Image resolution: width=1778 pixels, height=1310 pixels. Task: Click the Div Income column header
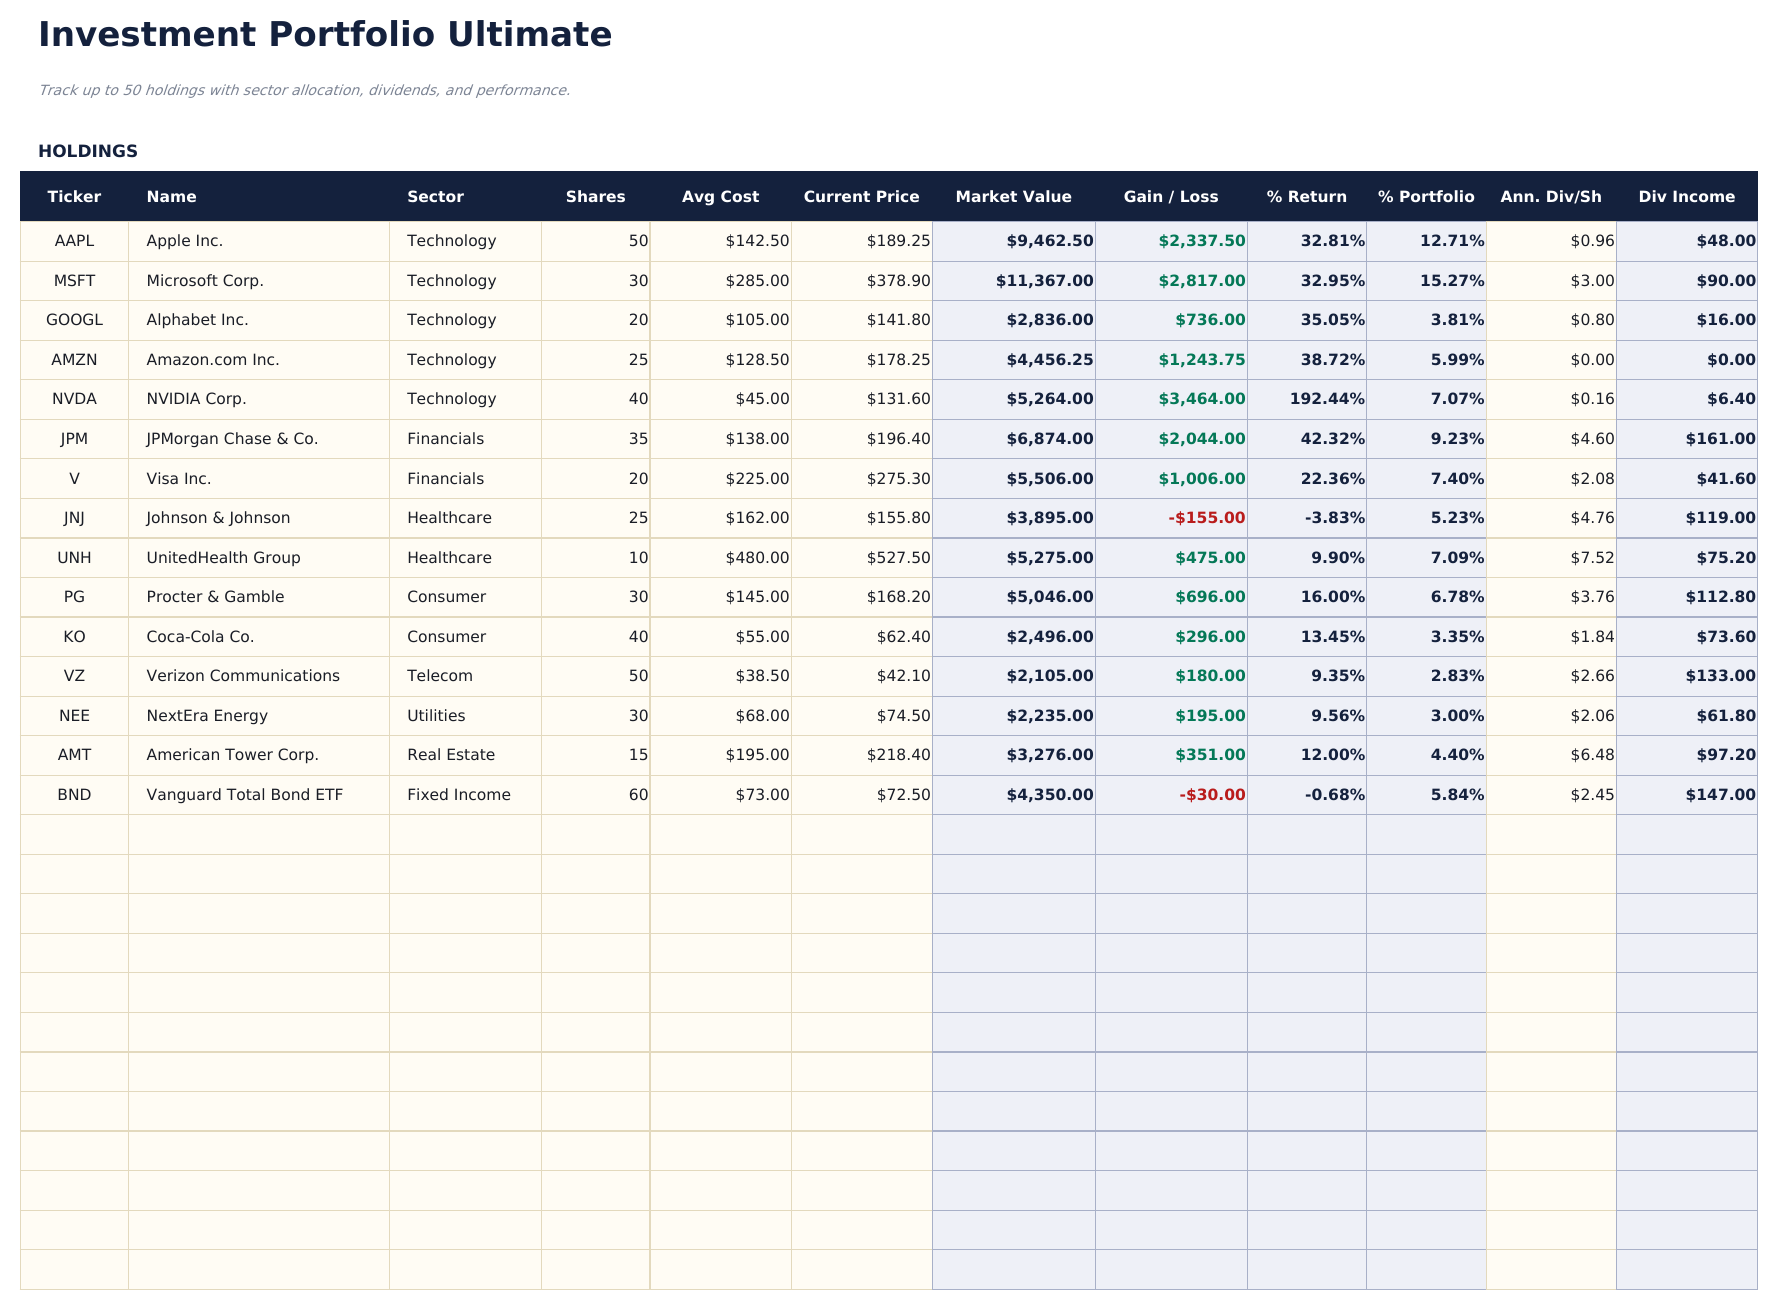(1687, 196)
